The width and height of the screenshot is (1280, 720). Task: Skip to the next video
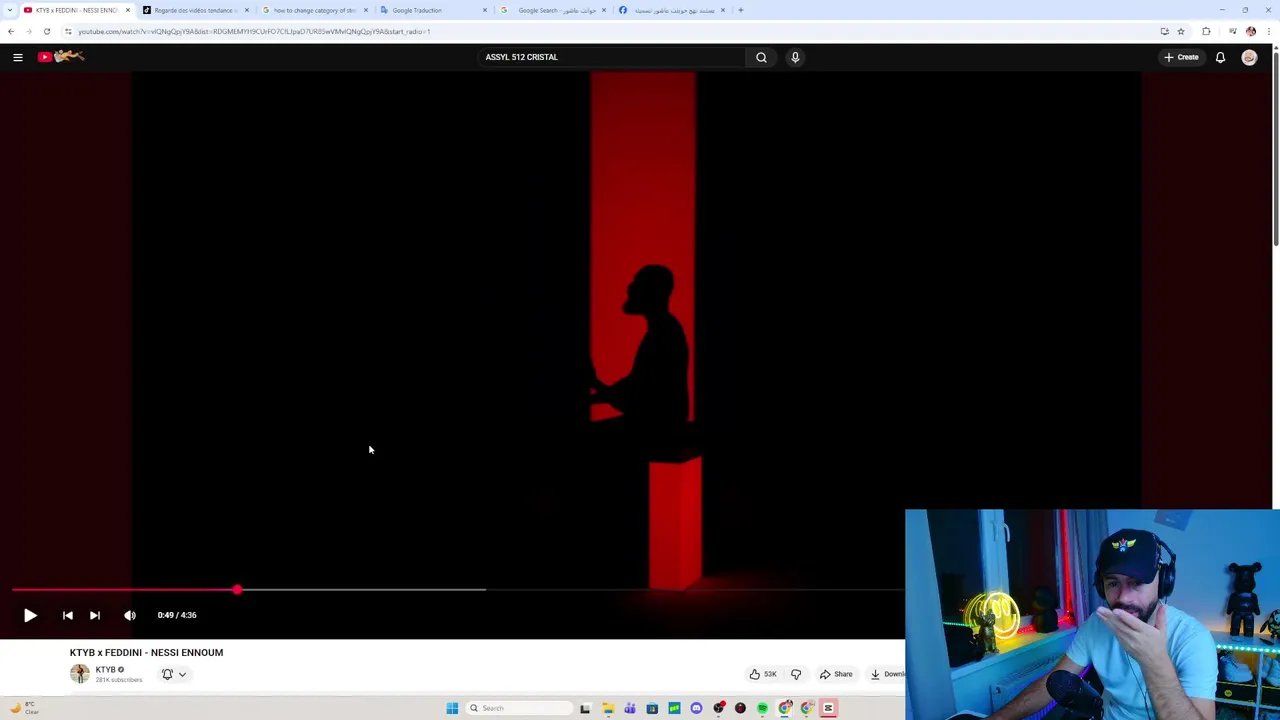(94, 615)
